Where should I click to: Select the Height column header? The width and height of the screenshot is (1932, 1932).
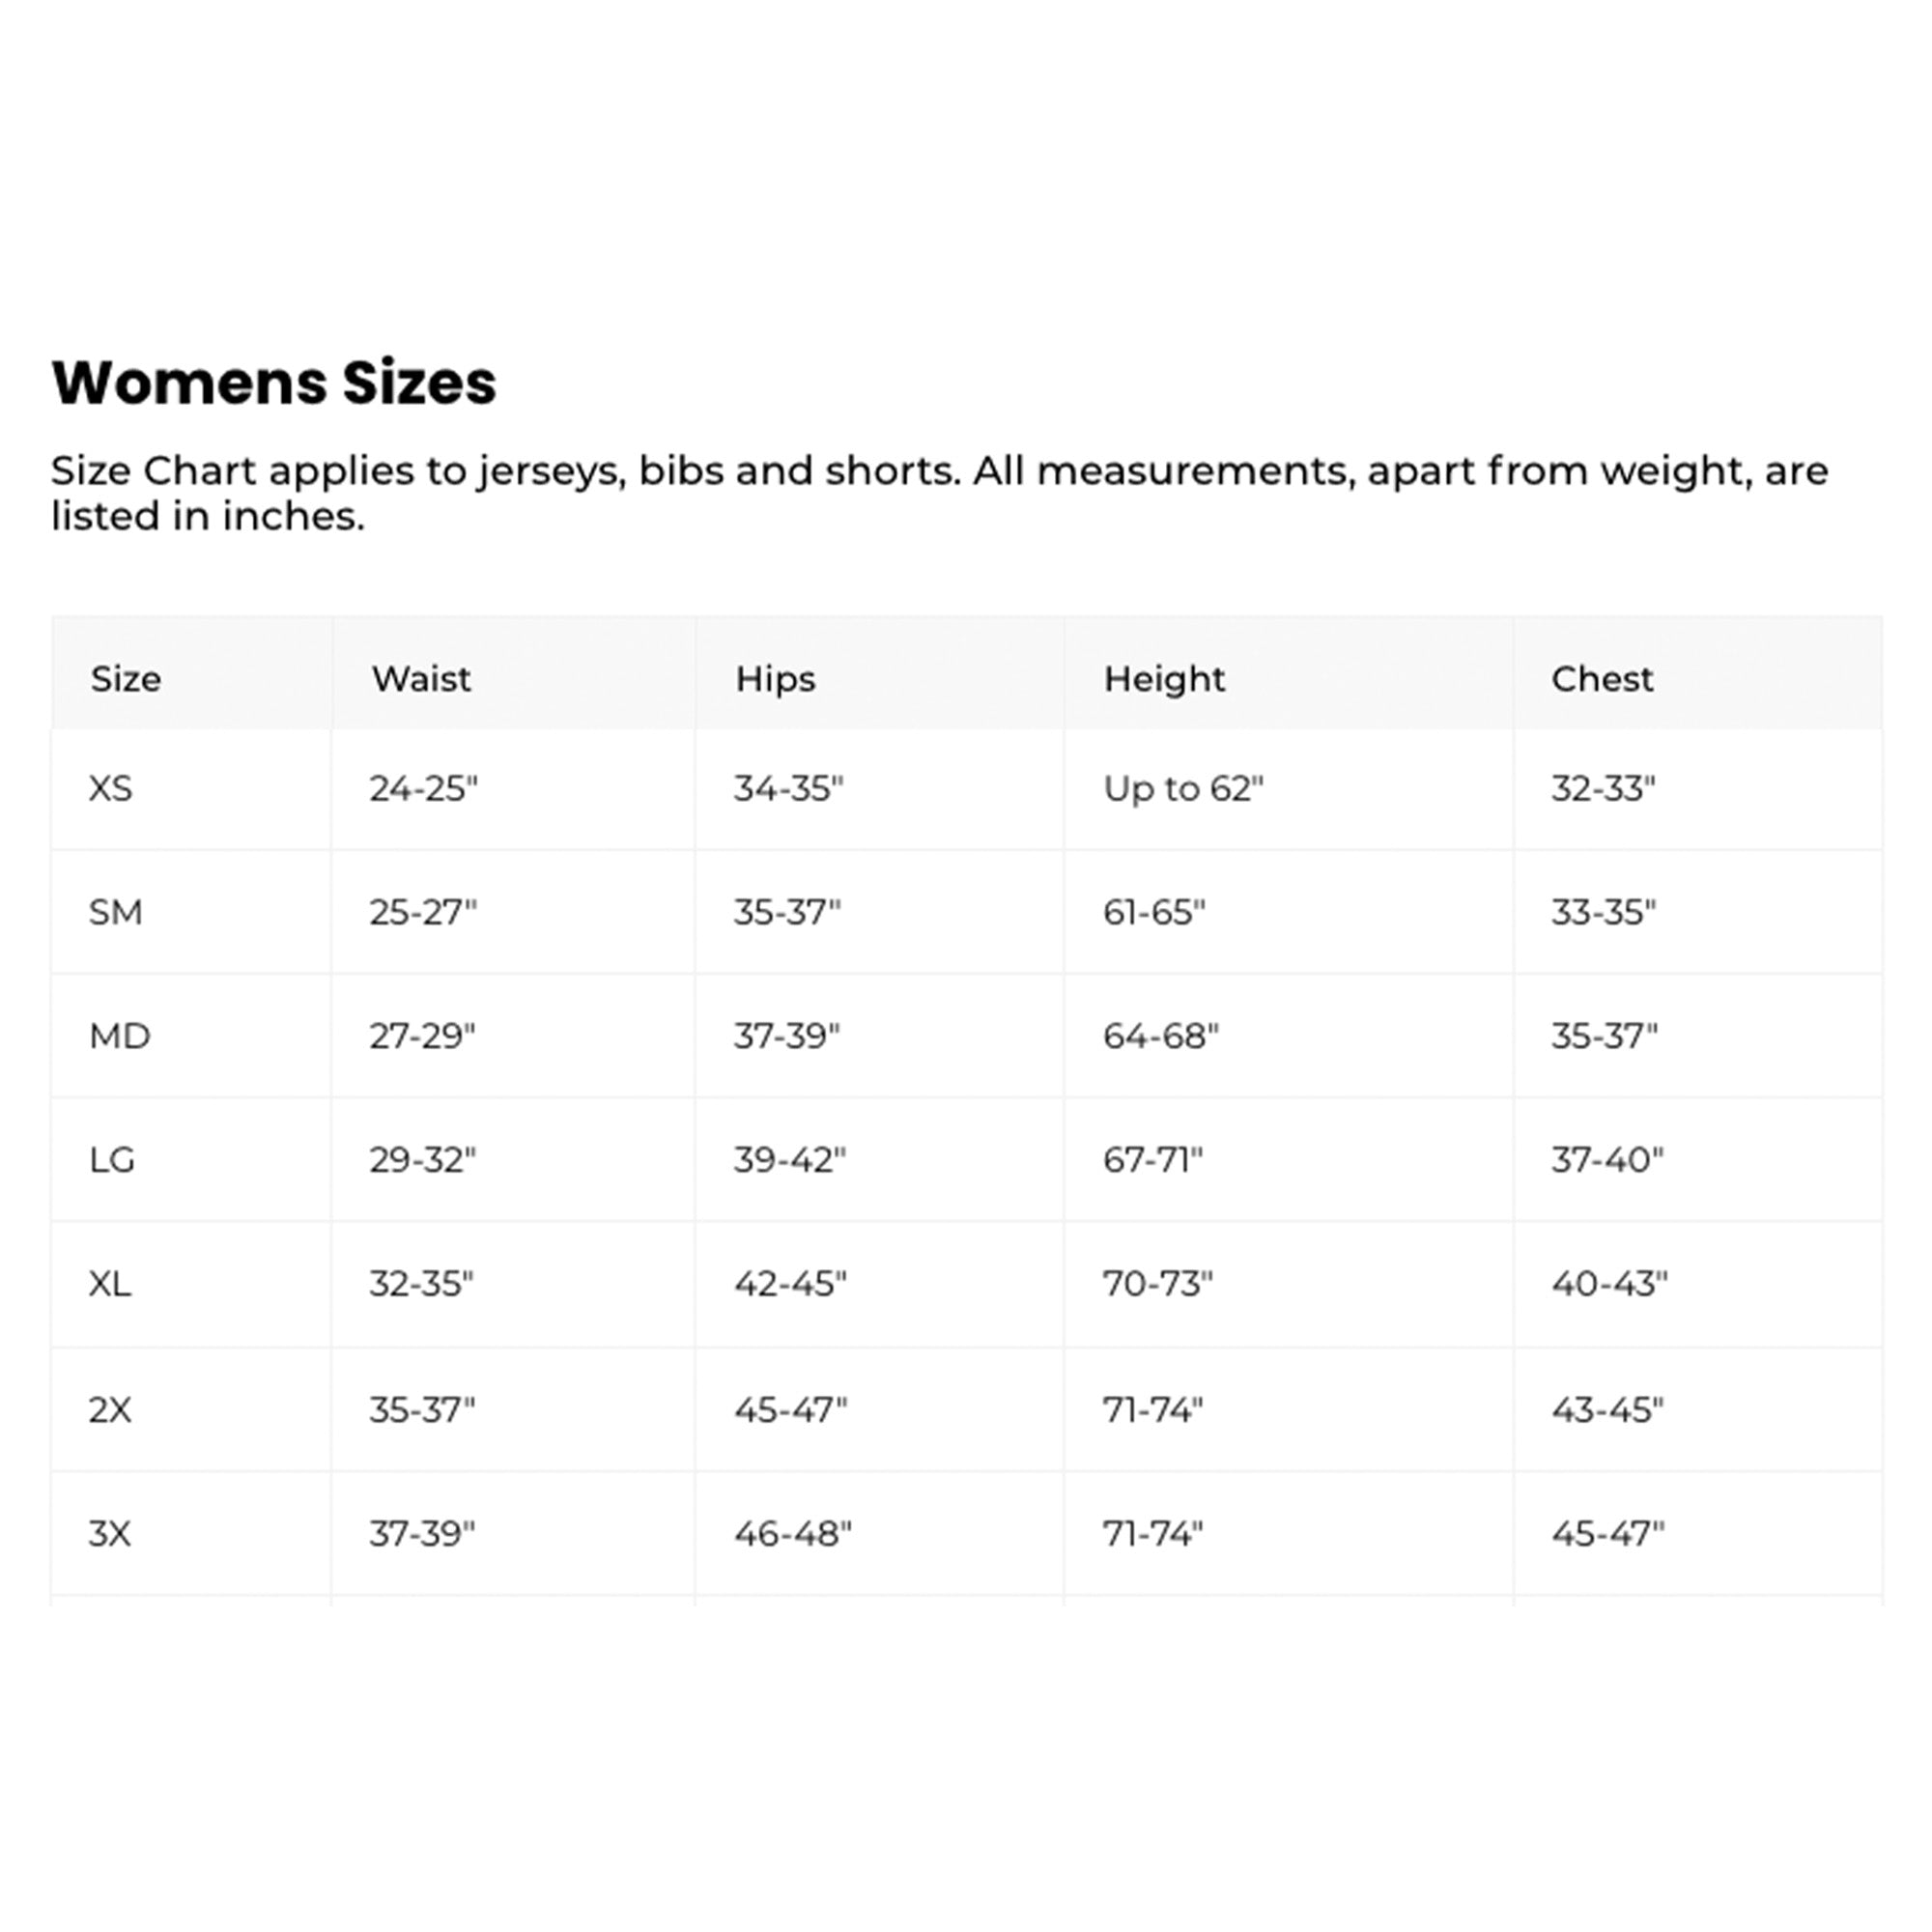1164,679
